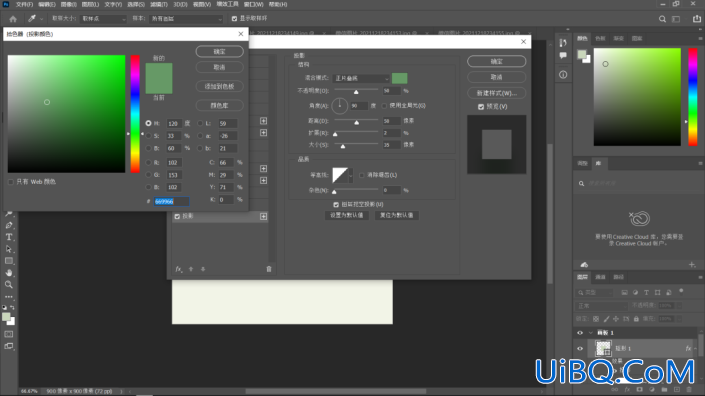Click Add to Swatches button
This screenshot has width=705, height=396.
pos(219,86)
